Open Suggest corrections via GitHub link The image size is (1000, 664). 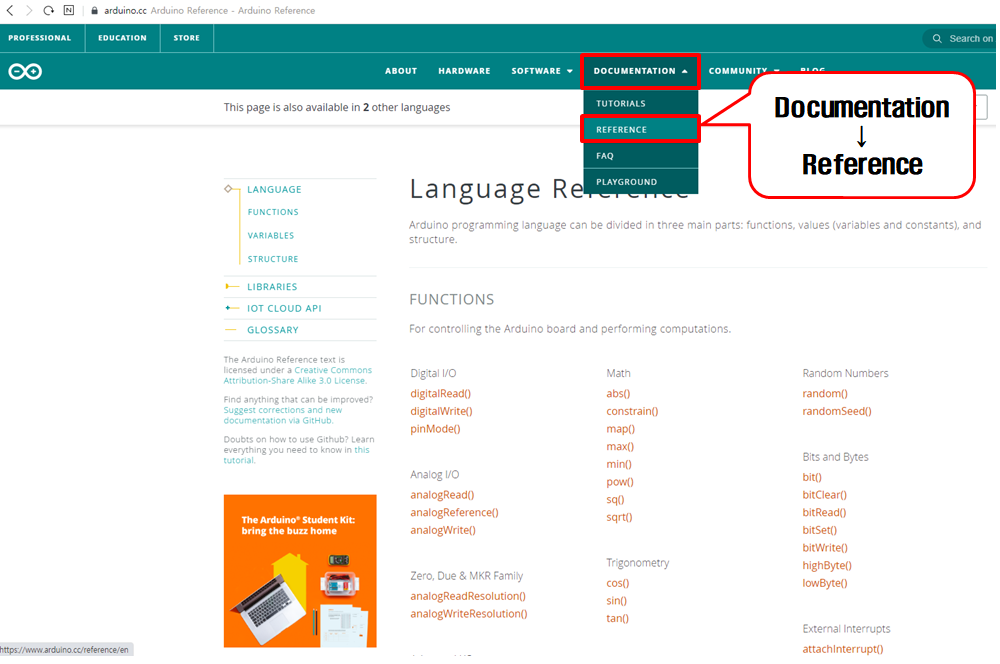tap(283, 415)
